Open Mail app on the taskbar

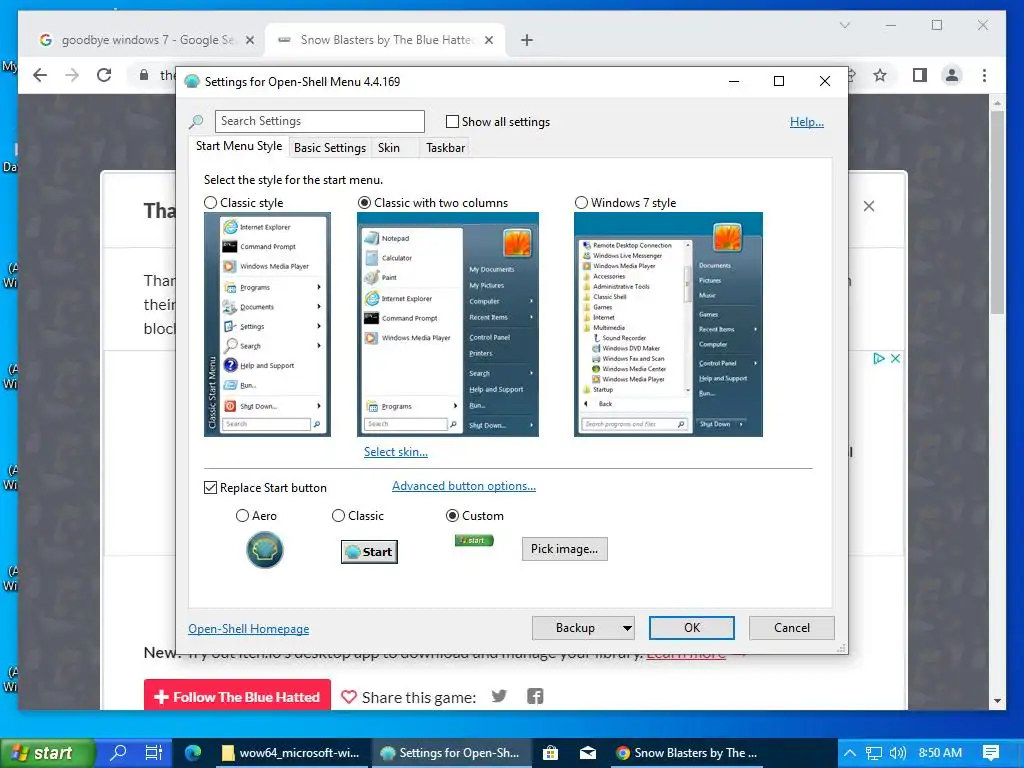[x=588, y=752]
